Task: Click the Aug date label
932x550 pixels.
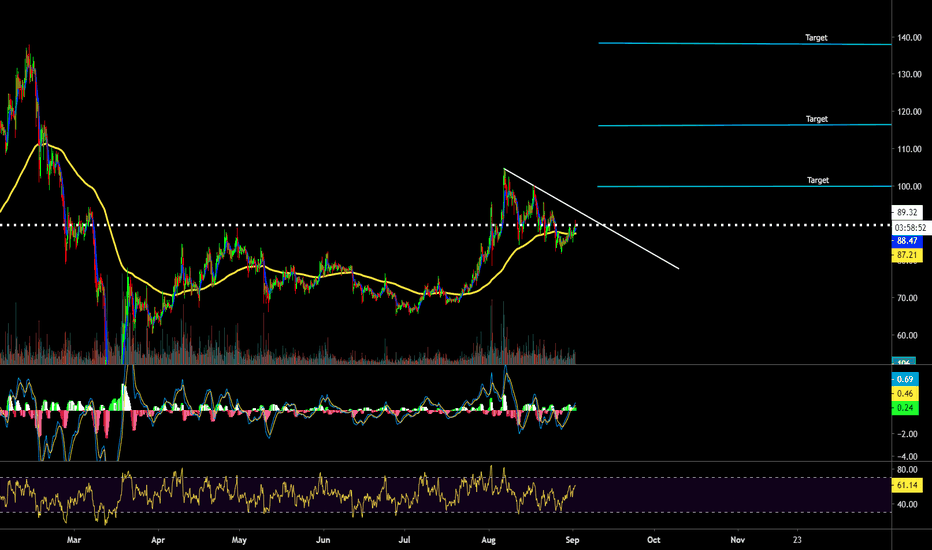Action: (489, 540)
